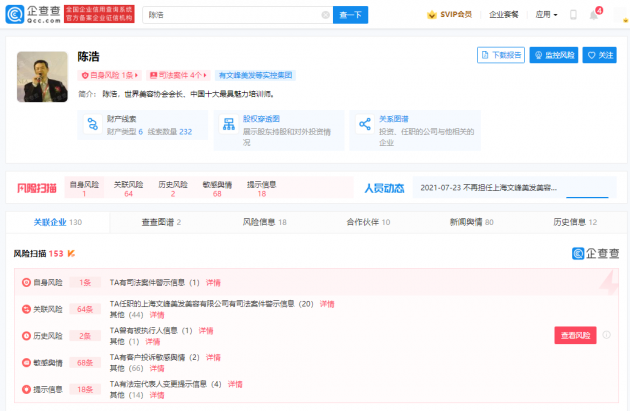Viewport: 630px width, 411px height.
Task: Open notifications bell icon
Action: (x=594, y=15)
